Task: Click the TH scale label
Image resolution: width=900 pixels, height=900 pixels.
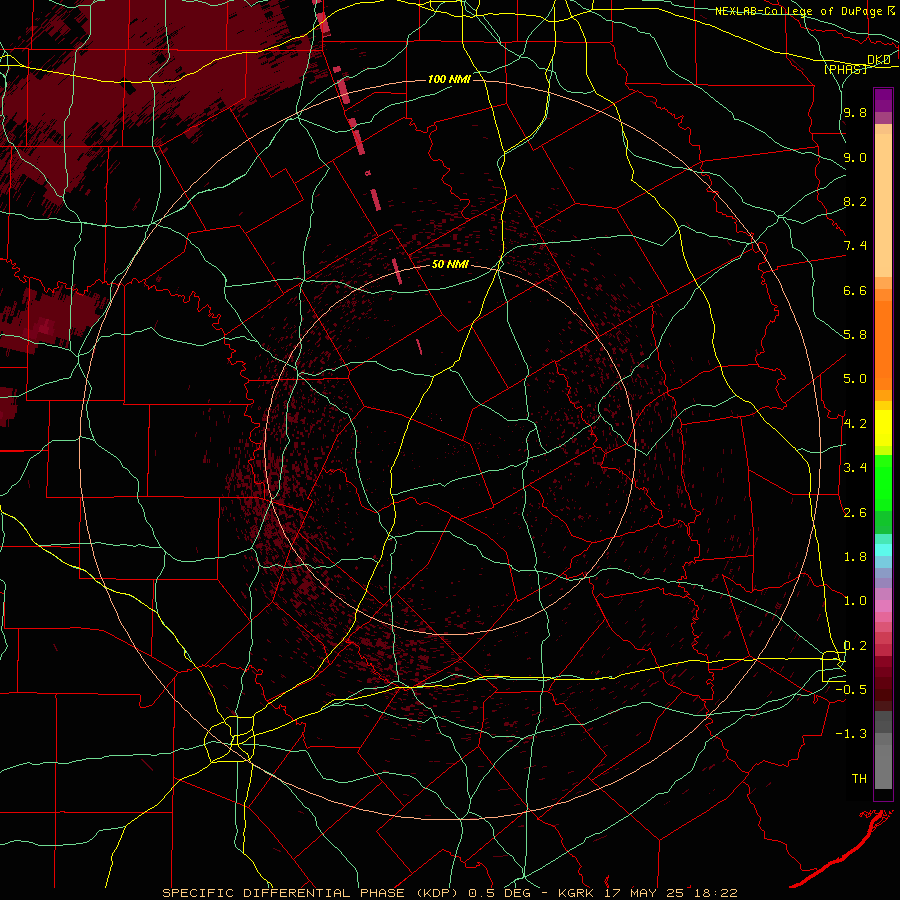Action: tap(859, 779)
